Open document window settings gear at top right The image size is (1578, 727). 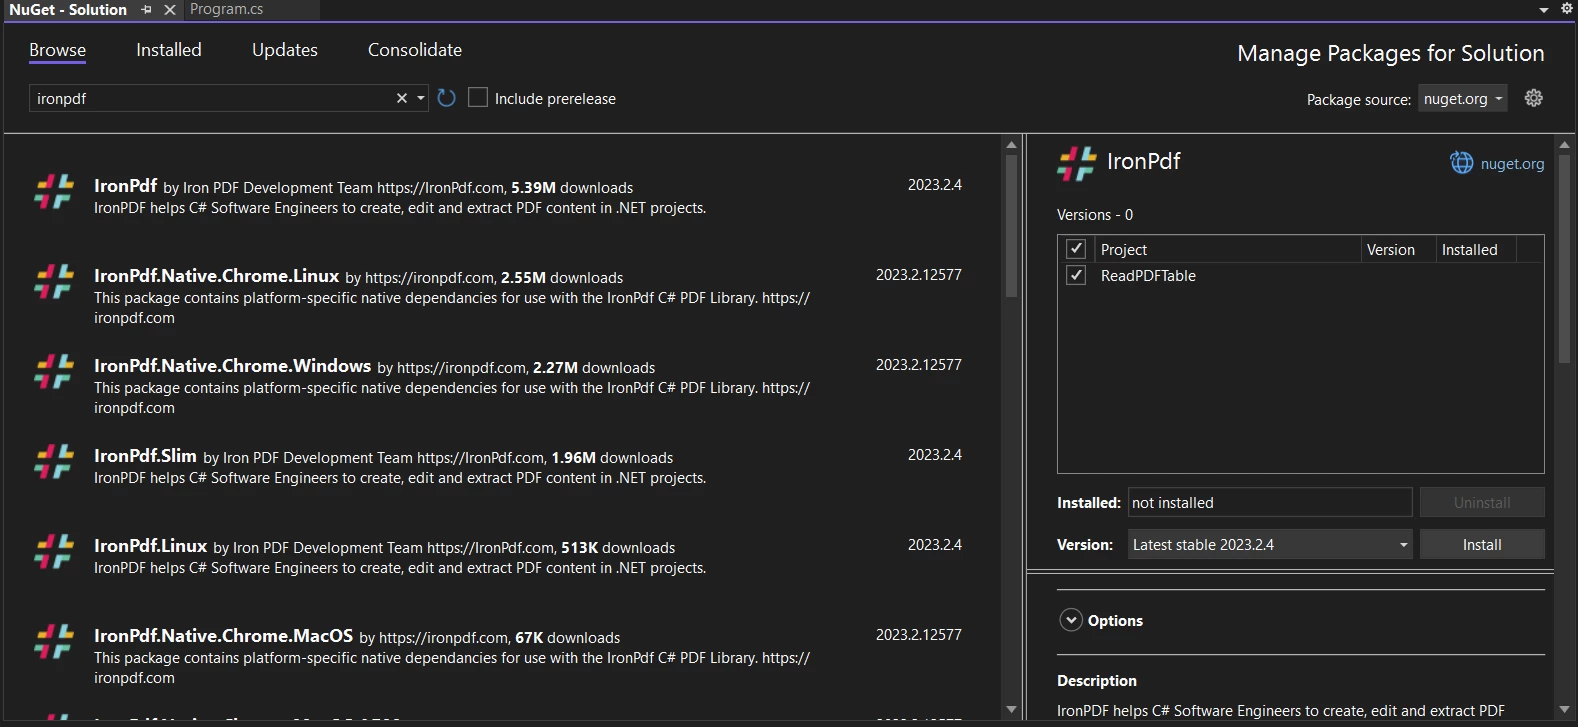[x=1566, y=8]
